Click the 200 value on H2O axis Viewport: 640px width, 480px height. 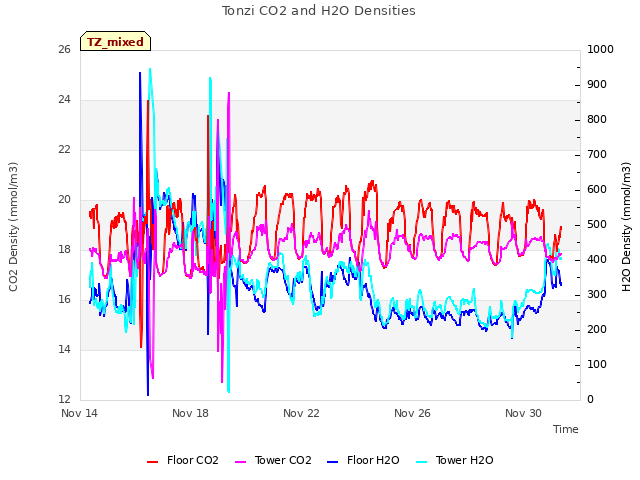597,330
